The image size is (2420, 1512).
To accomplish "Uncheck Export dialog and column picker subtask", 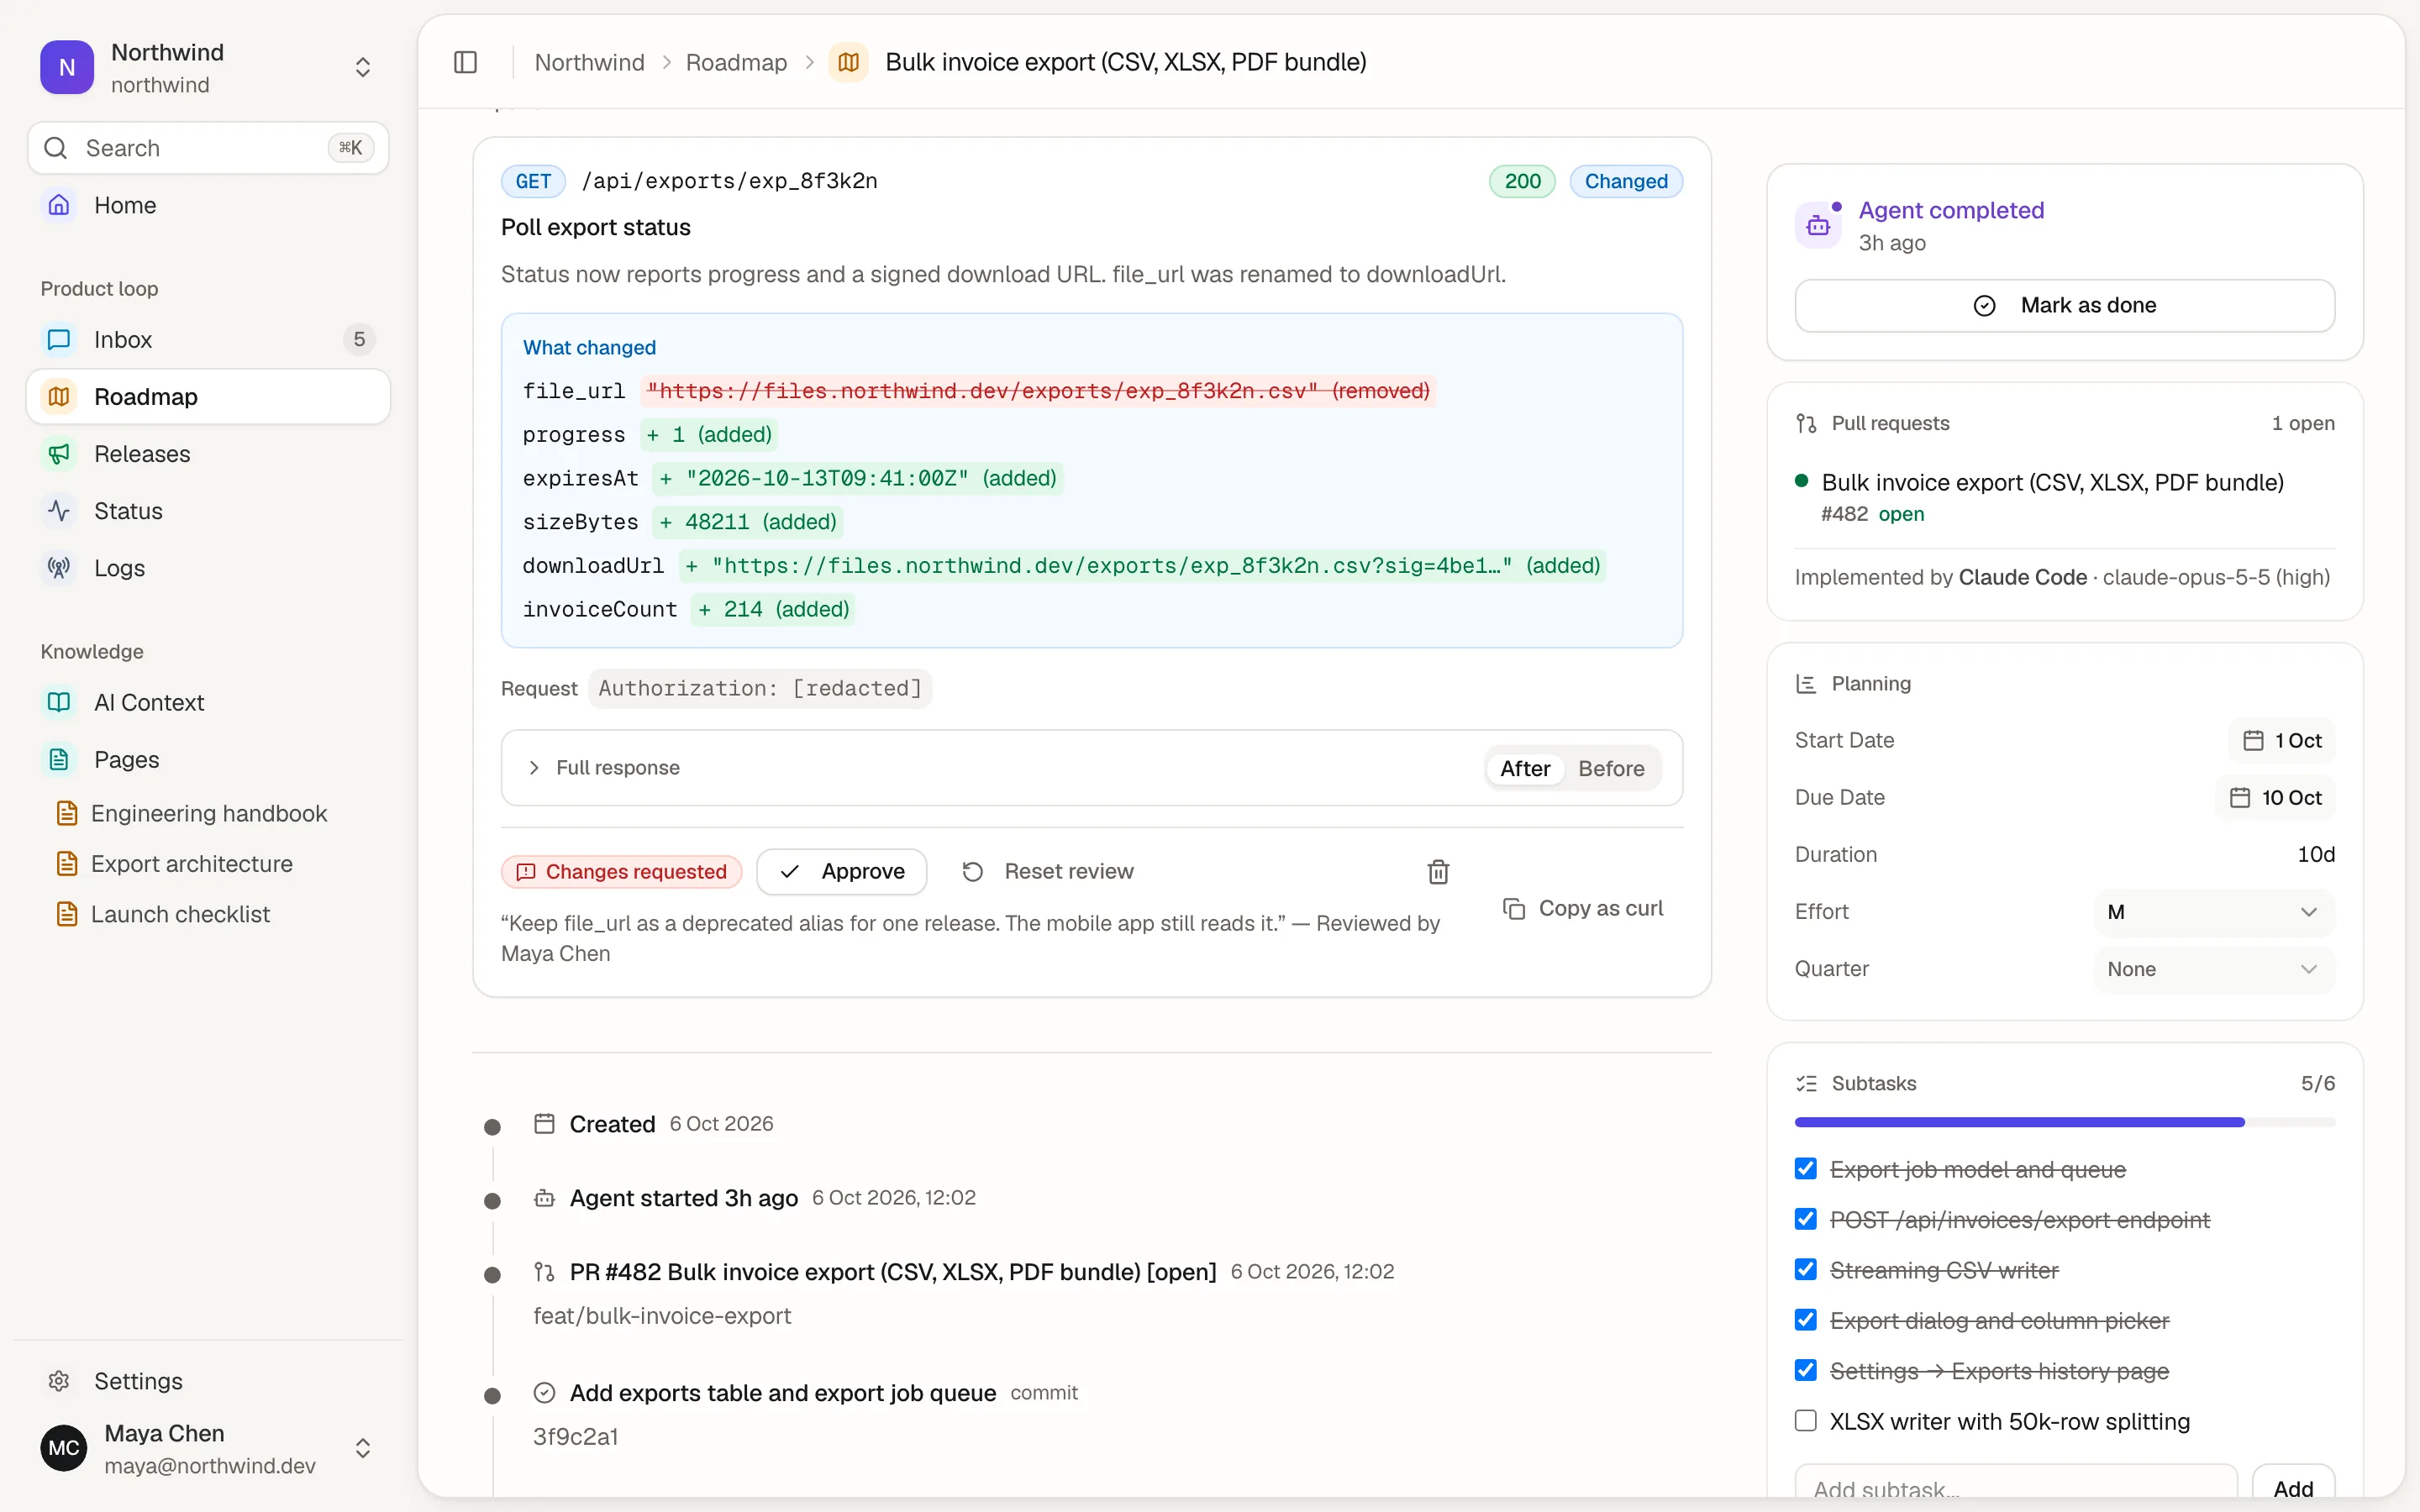I will tap(1806, 1320).
